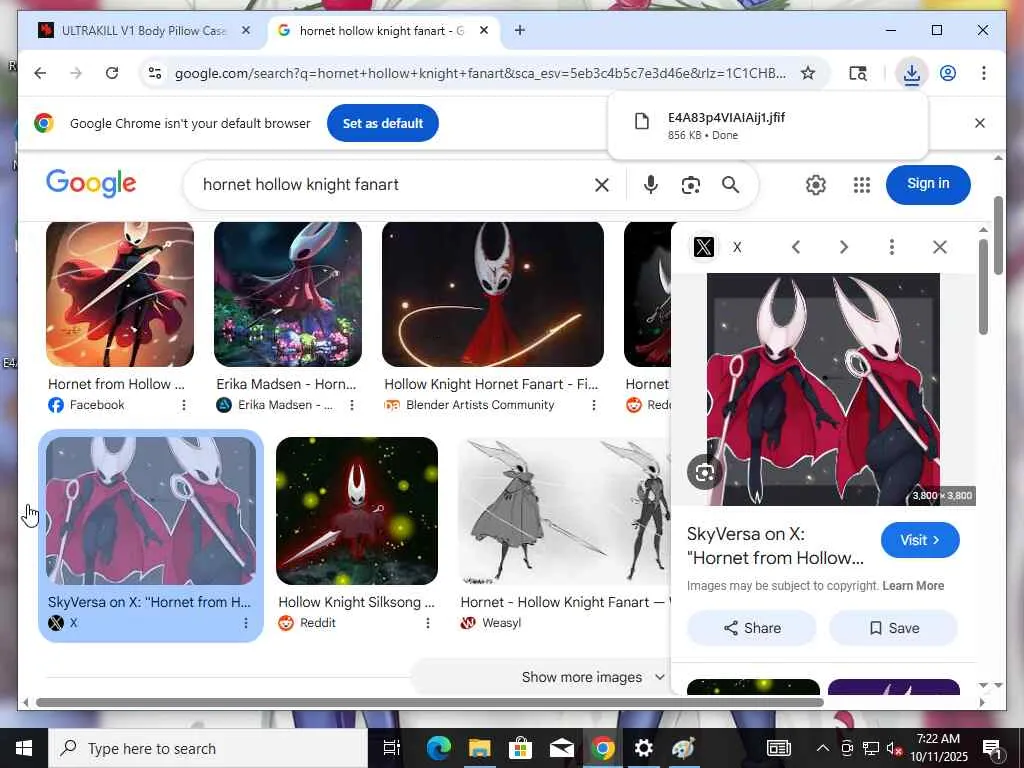The image size is (1024, 768).
Task: Open preview panel more options
Action: click(891, 247)
